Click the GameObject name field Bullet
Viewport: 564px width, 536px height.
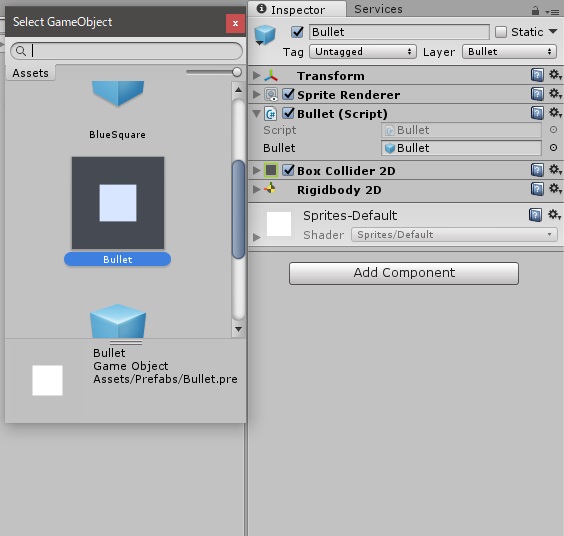click(x=399, y=32)
